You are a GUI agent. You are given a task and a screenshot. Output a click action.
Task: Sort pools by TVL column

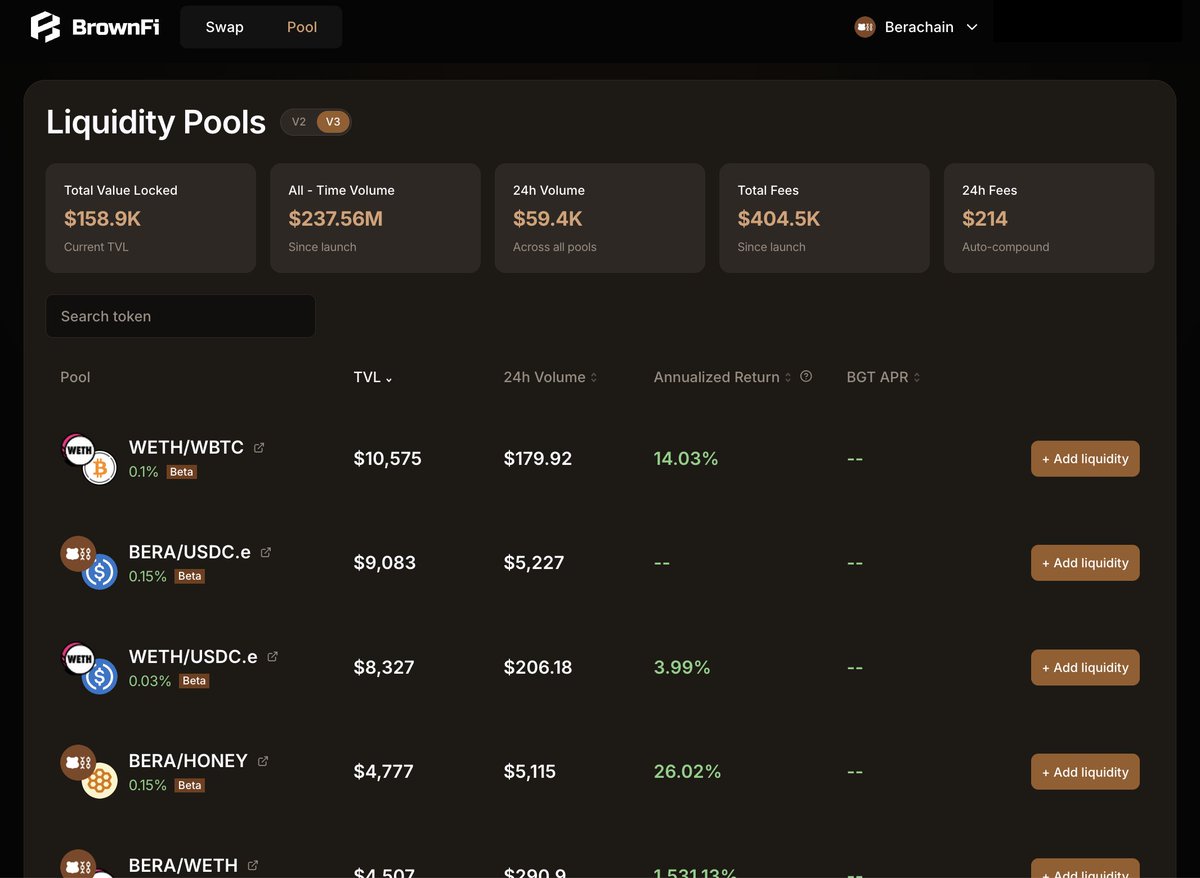pyautogui.click(x=373, y=377)
